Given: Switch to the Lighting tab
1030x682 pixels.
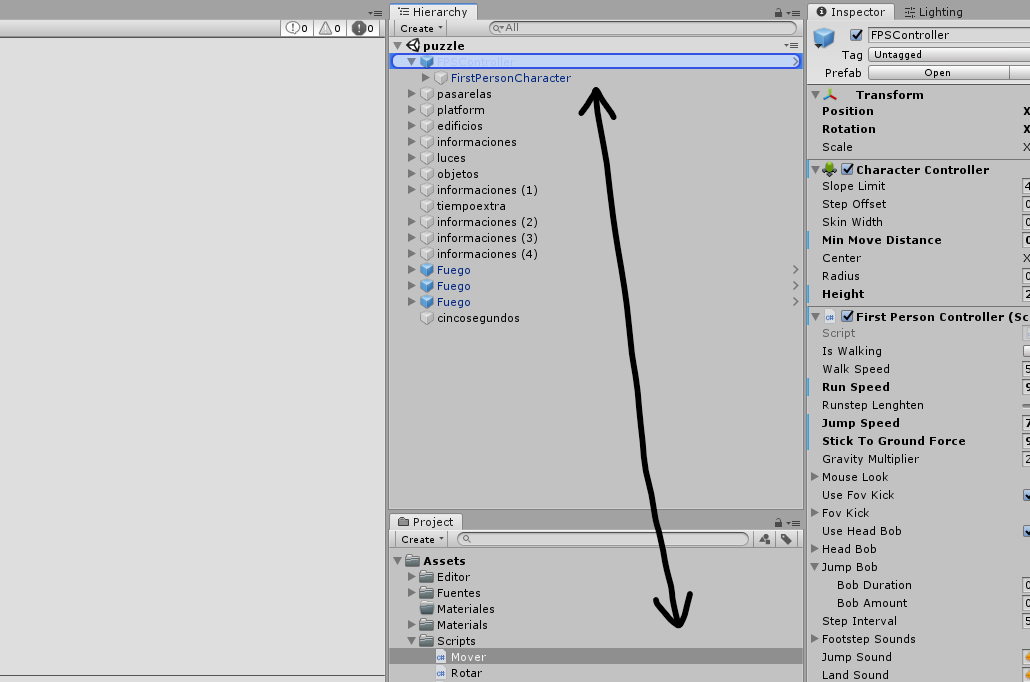Looking at the screenshot, I should click(x=933, y=12).
